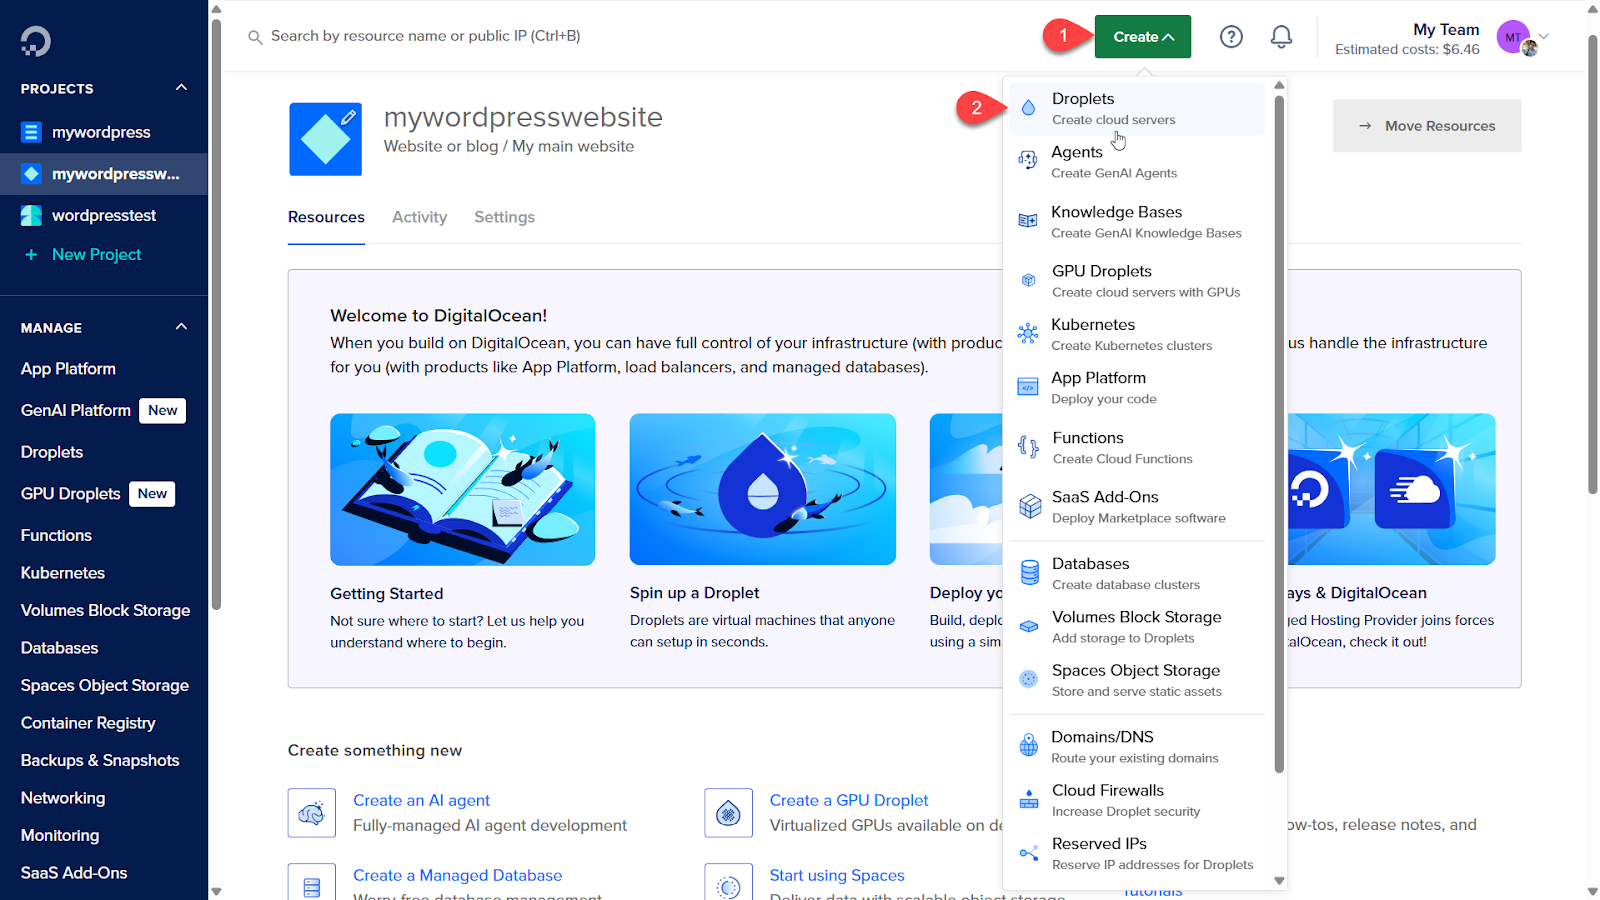Choose Databases in the Create menu
Screen dimensions: 1600x900
tap(1137, 573)
